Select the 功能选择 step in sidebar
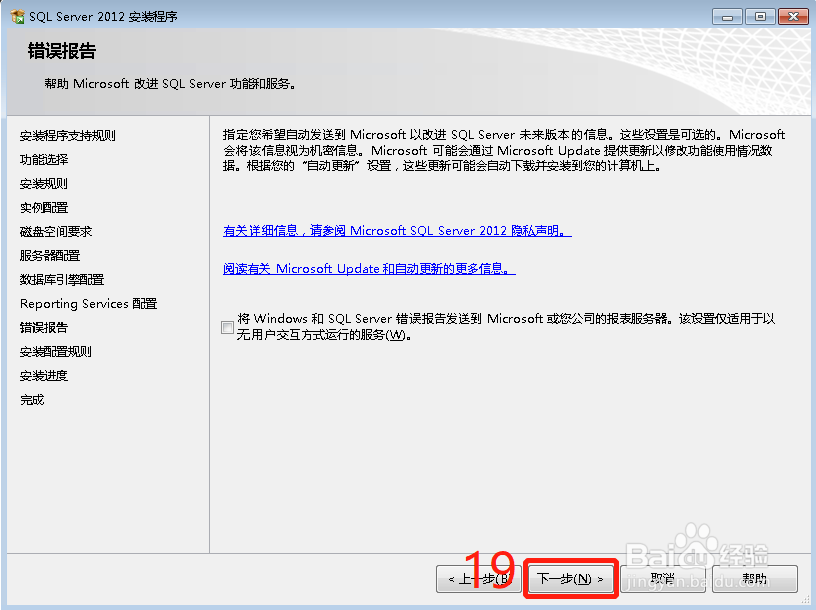The height and width of the screenshot is (610, 816). tap(44, 160)
